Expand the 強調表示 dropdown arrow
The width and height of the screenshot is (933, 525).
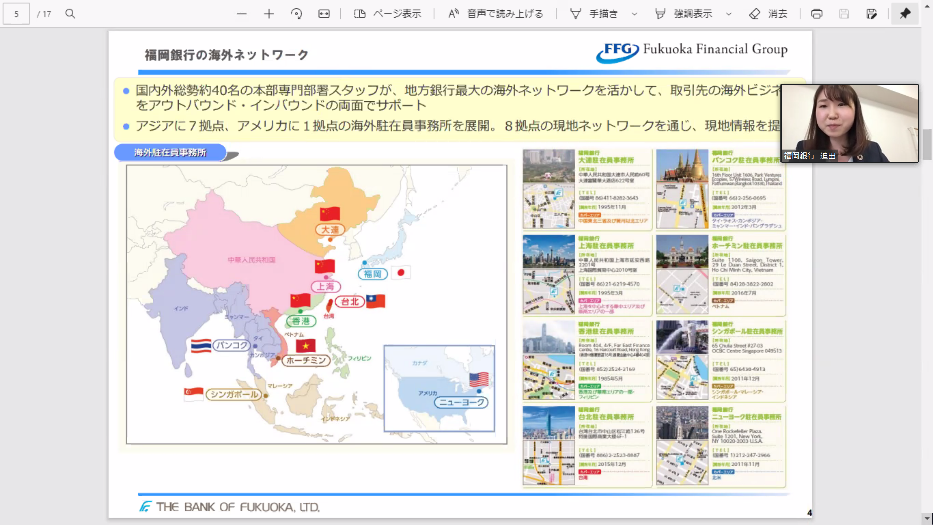coord(728,13)
